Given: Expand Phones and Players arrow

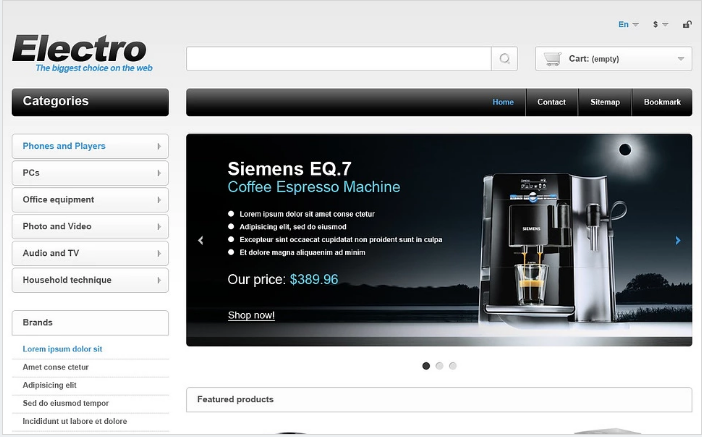Looking at the screenshot, I should pyautogui.click(x=159, y=146).
